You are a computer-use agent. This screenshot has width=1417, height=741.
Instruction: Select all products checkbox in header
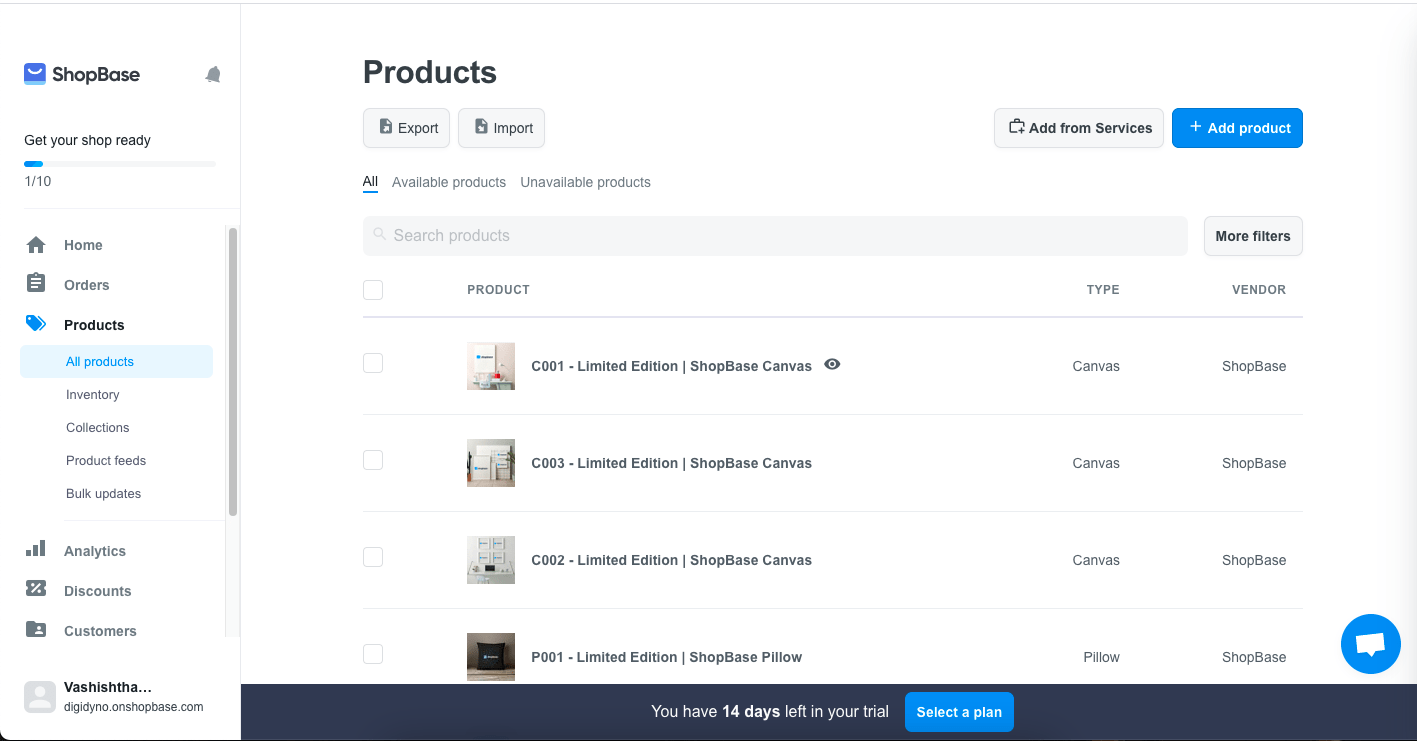pos(373,290)
